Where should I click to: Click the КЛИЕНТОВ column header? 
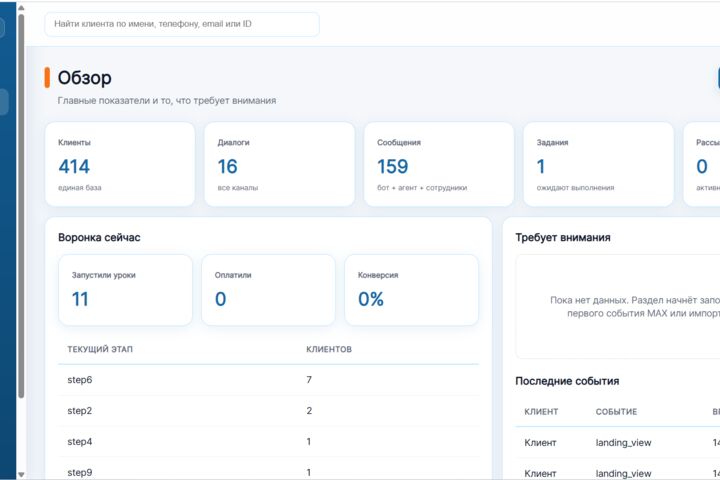tap(329, 349)
